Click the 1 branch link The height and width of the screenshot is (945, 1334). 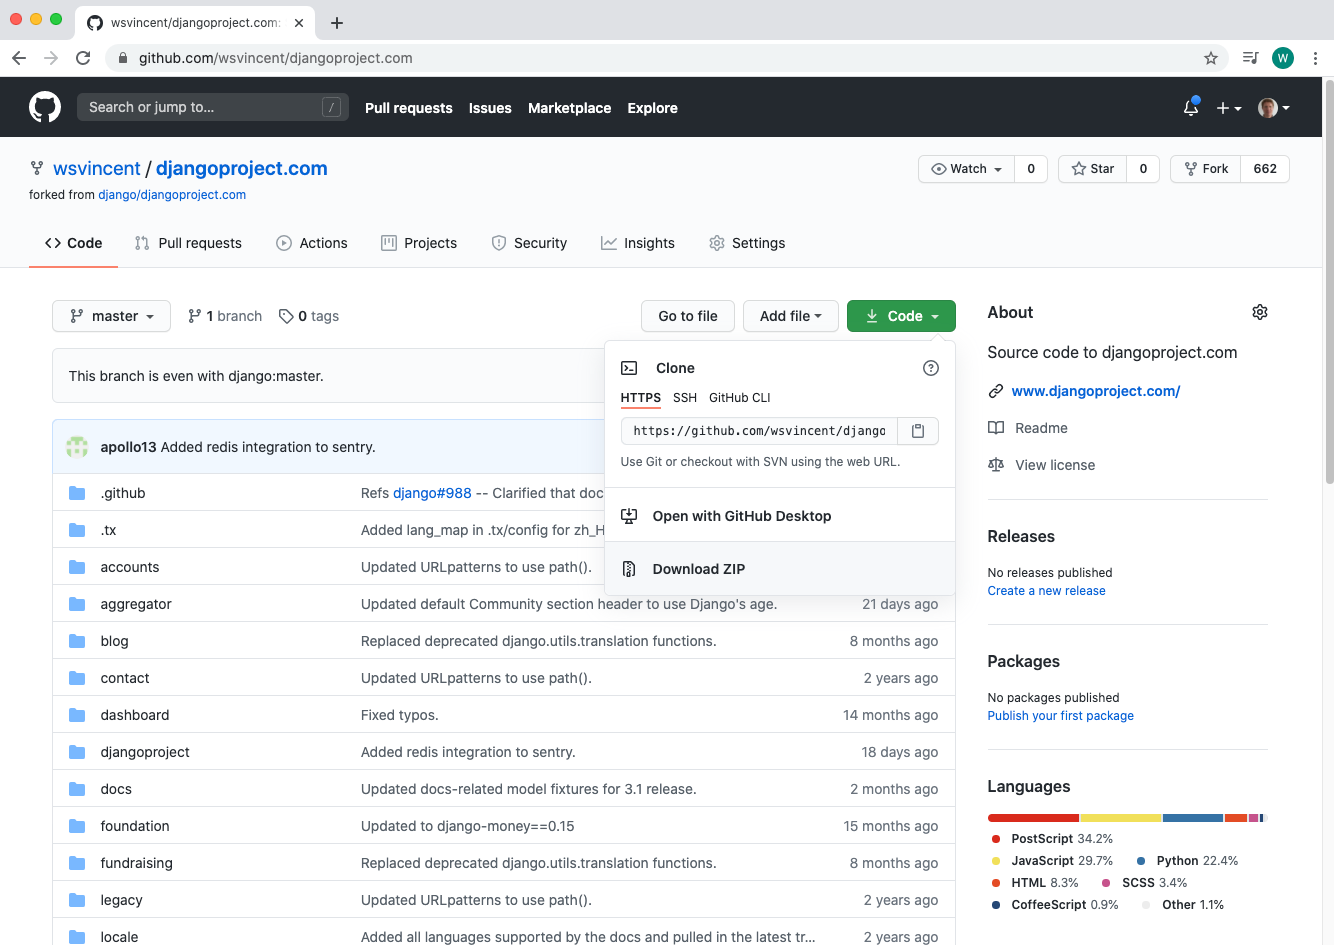pos(225,316)
